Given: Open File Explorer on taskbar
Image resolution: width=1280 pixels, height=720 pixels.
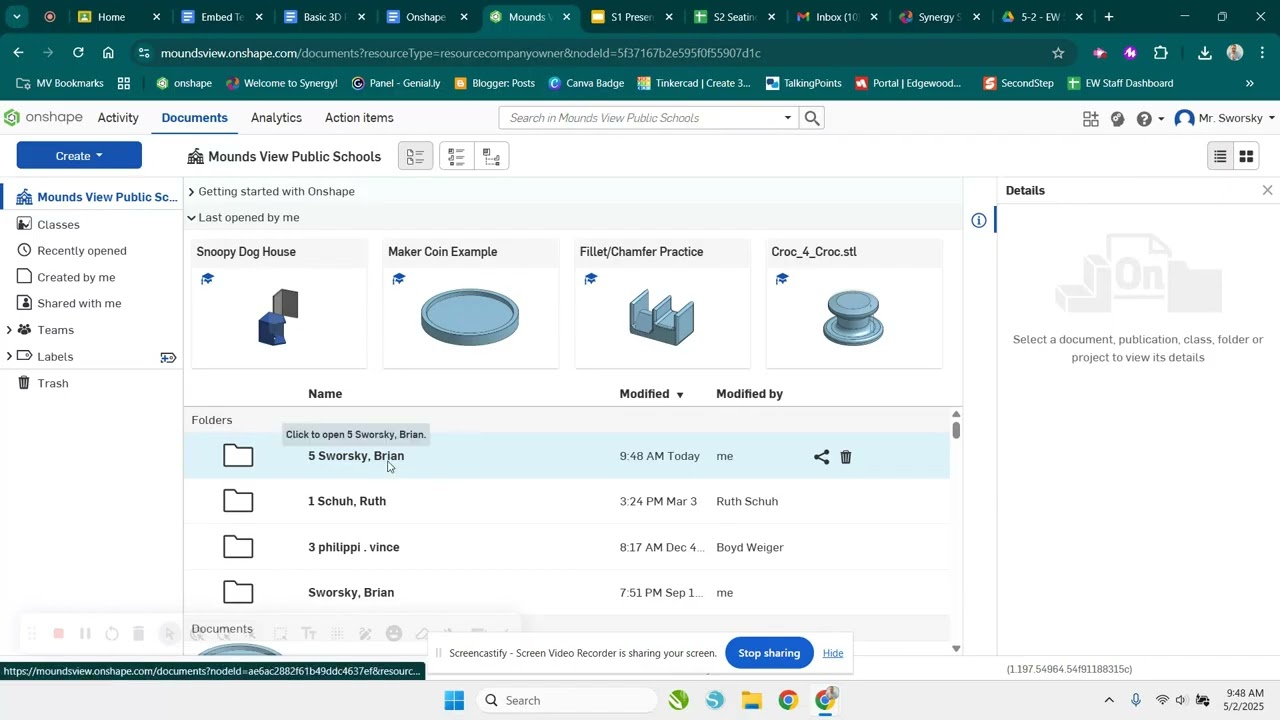Looking at the screenshot, I should tap(751, 700).
